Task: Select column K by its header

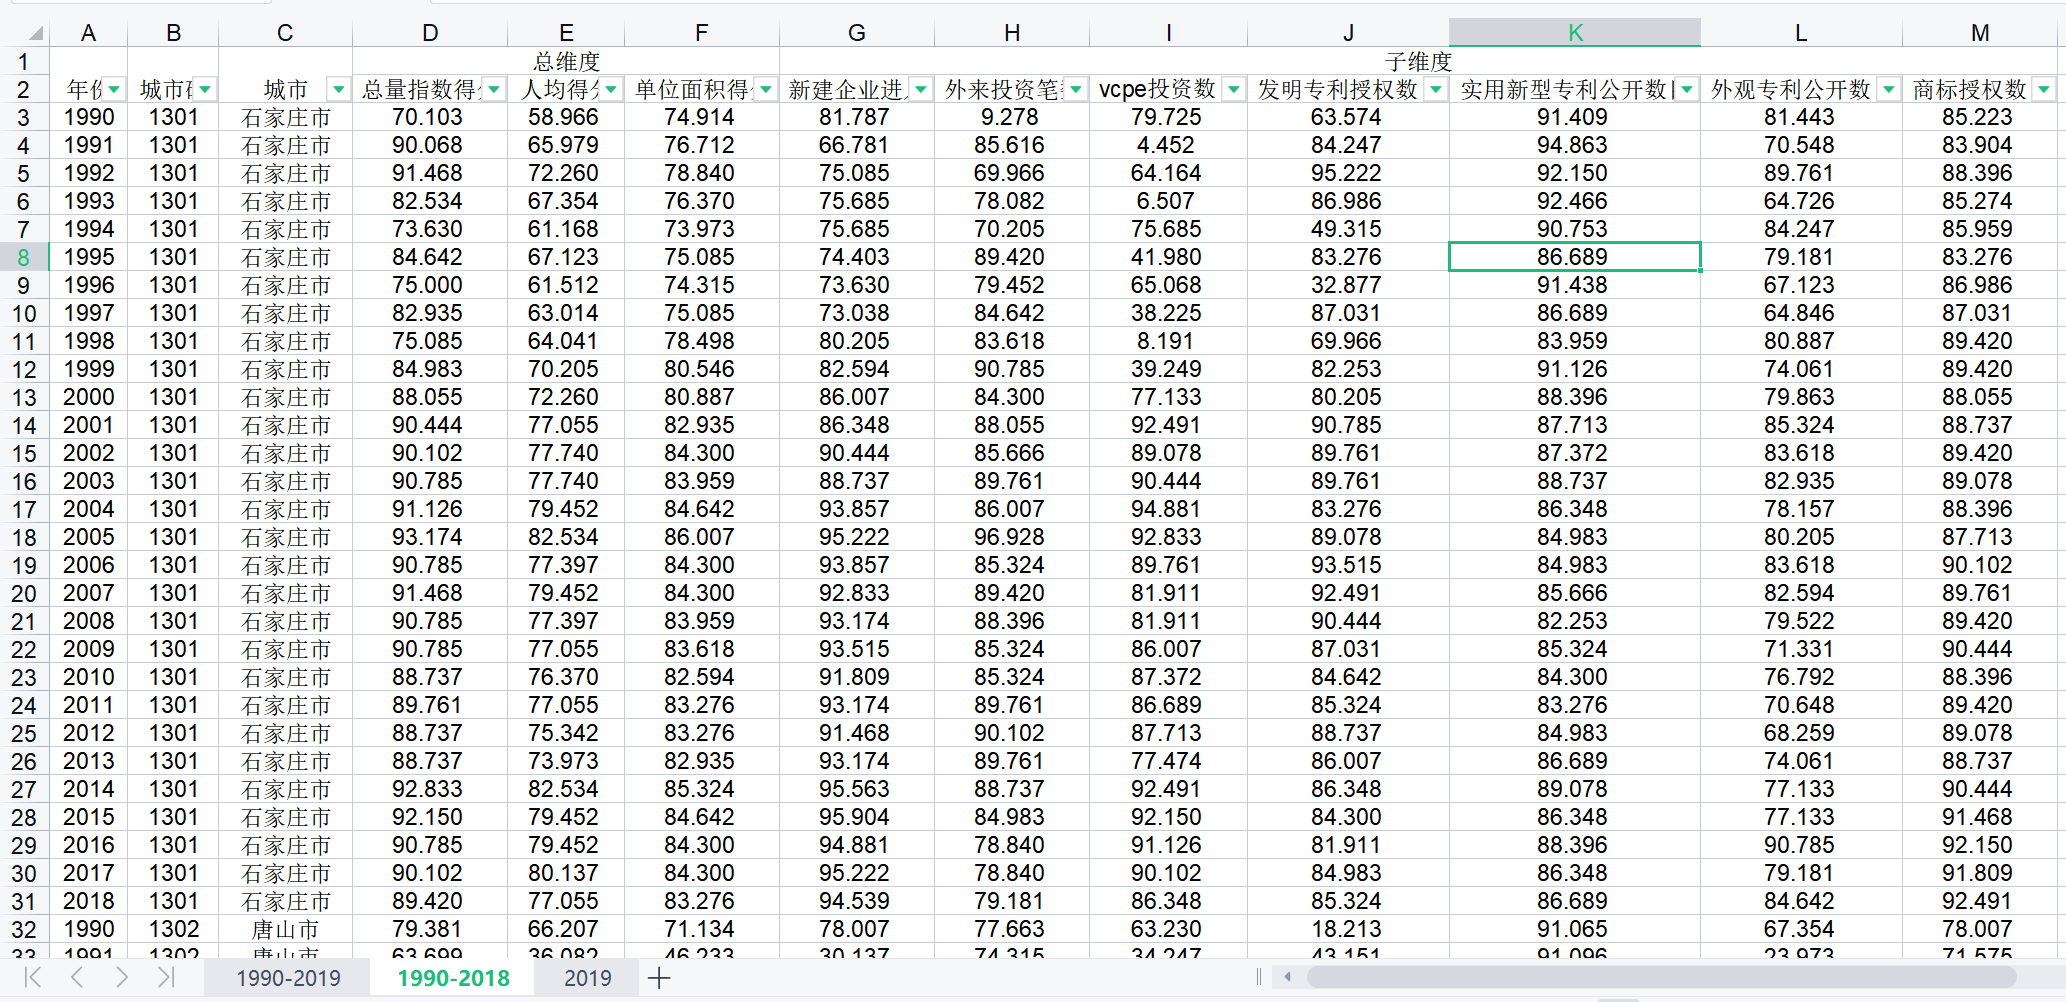Action: click(x=1575, y=33)
